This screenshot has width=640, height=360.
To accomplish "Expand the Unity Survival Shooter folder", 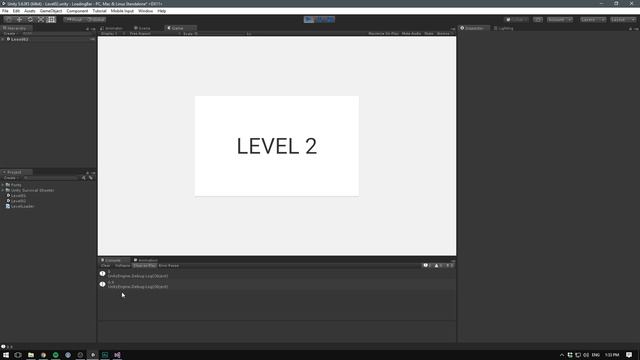I will [x=3, y=190].
